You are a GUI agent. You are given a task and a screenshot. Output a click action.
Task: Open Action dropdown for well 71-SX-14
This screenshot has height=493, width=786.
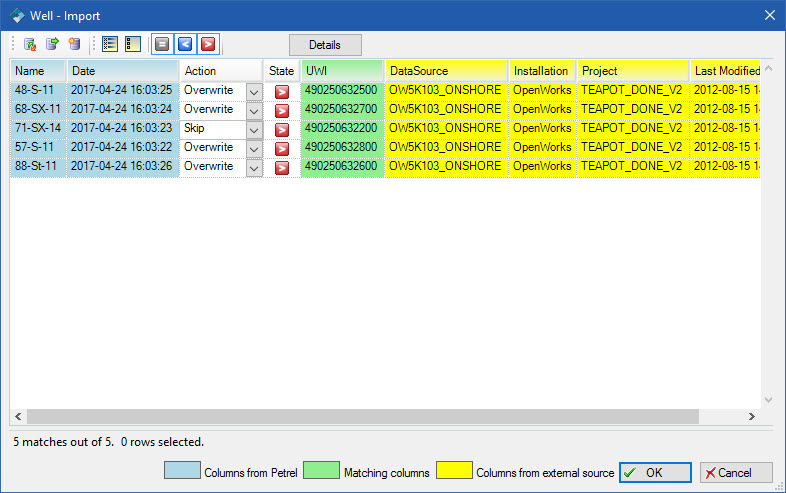tap(254, 130)
